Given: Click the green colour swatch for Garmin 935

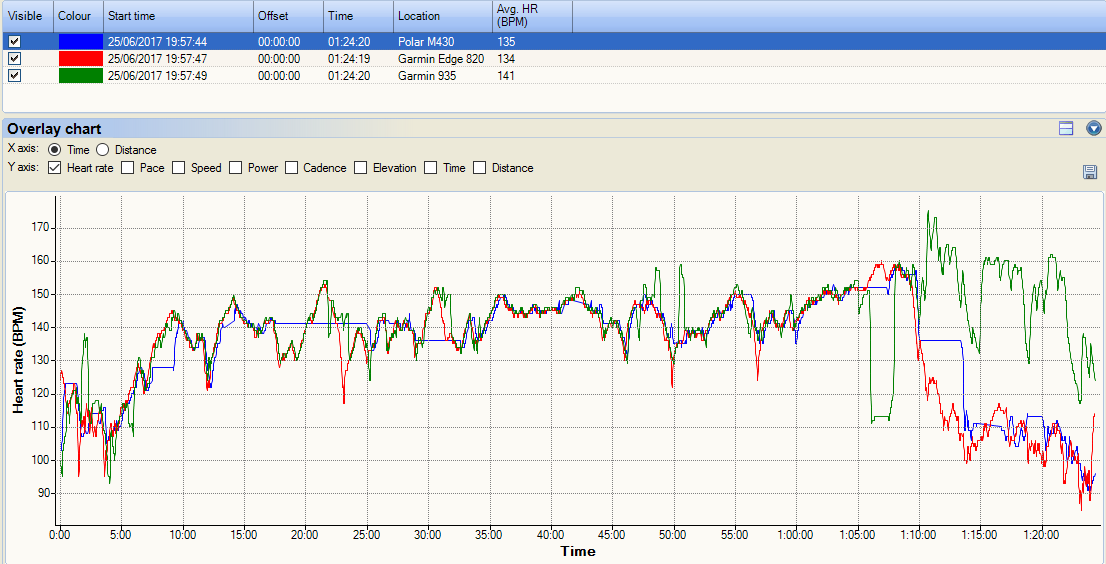Looking at the screenshot, I should (x=80, y=75).
